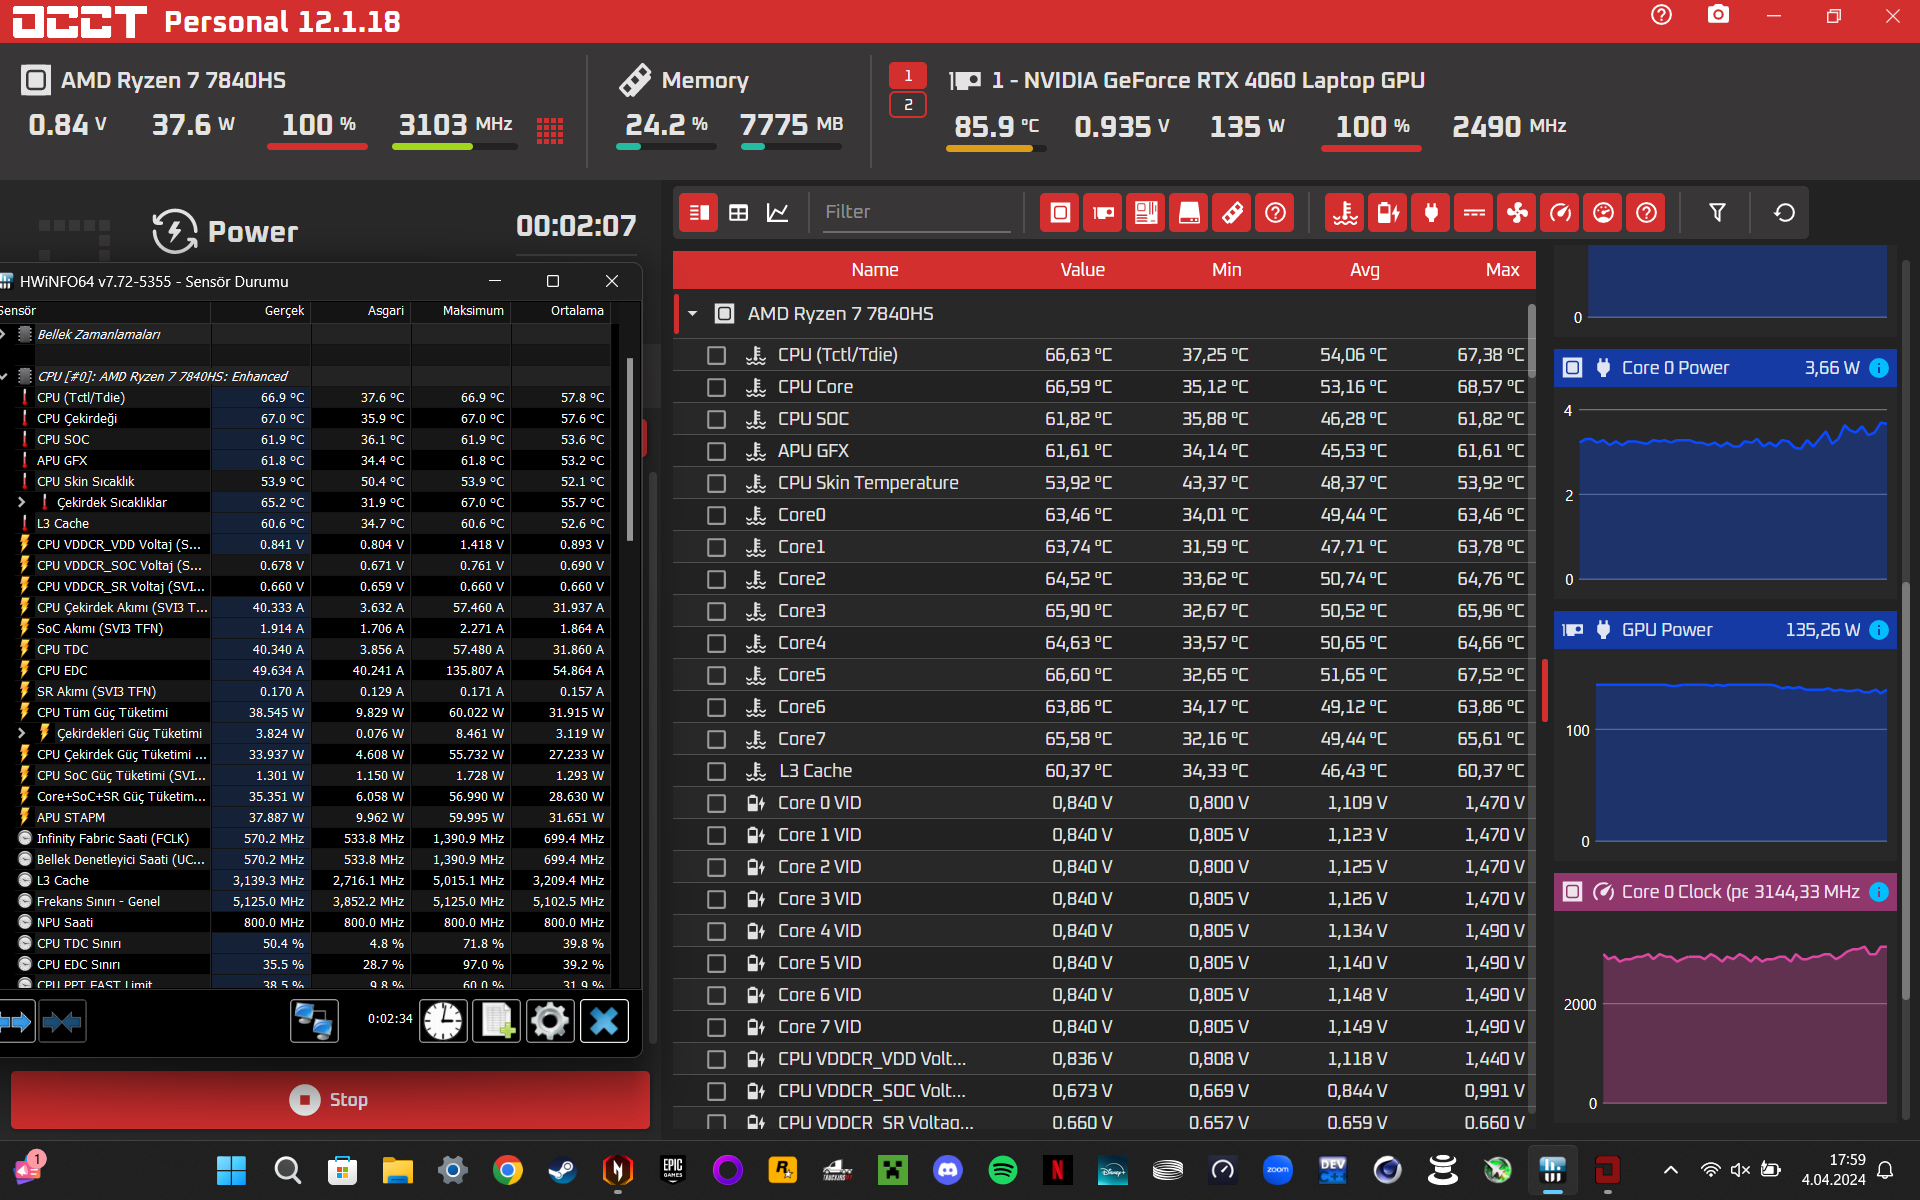Image resolution: width=1920 pixels, height=1200 pixels.
Task: Toggle the temperature sensor type filter
Action: pyautogui.click(x=1345, y=213)
